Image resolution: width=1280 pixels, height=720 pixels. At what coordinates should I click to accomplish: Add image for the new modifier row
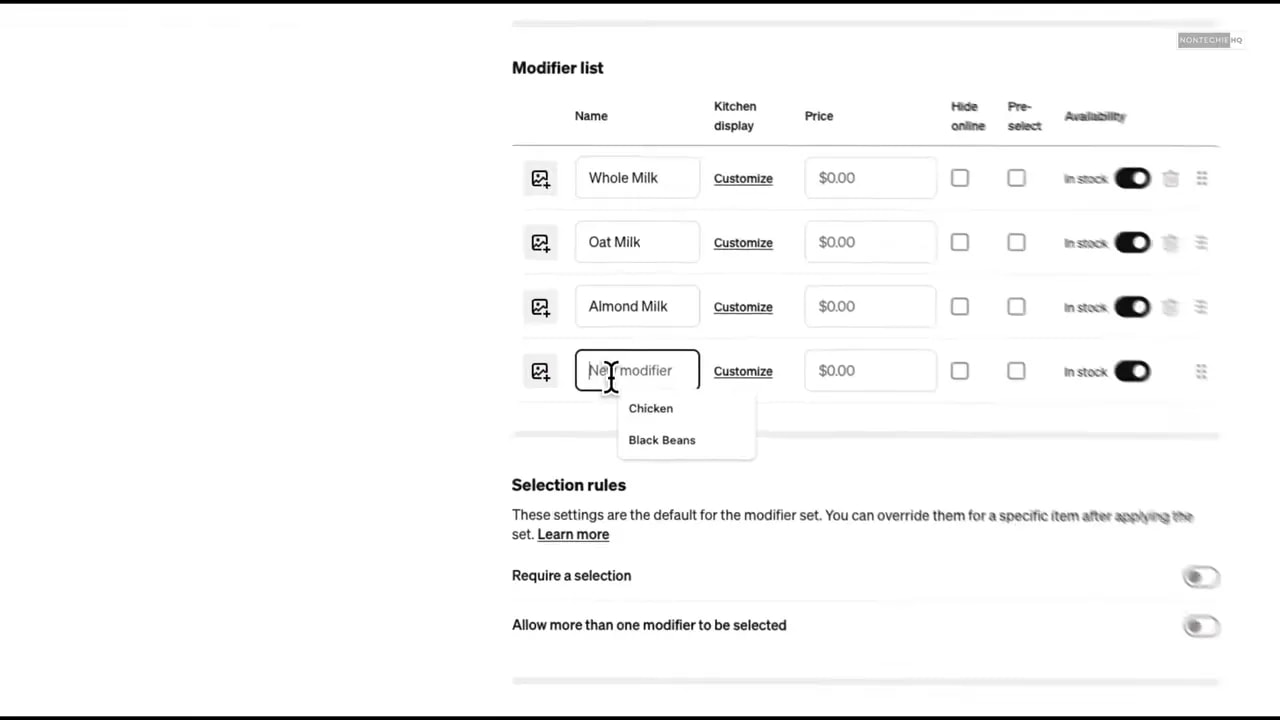click(540, 371)
